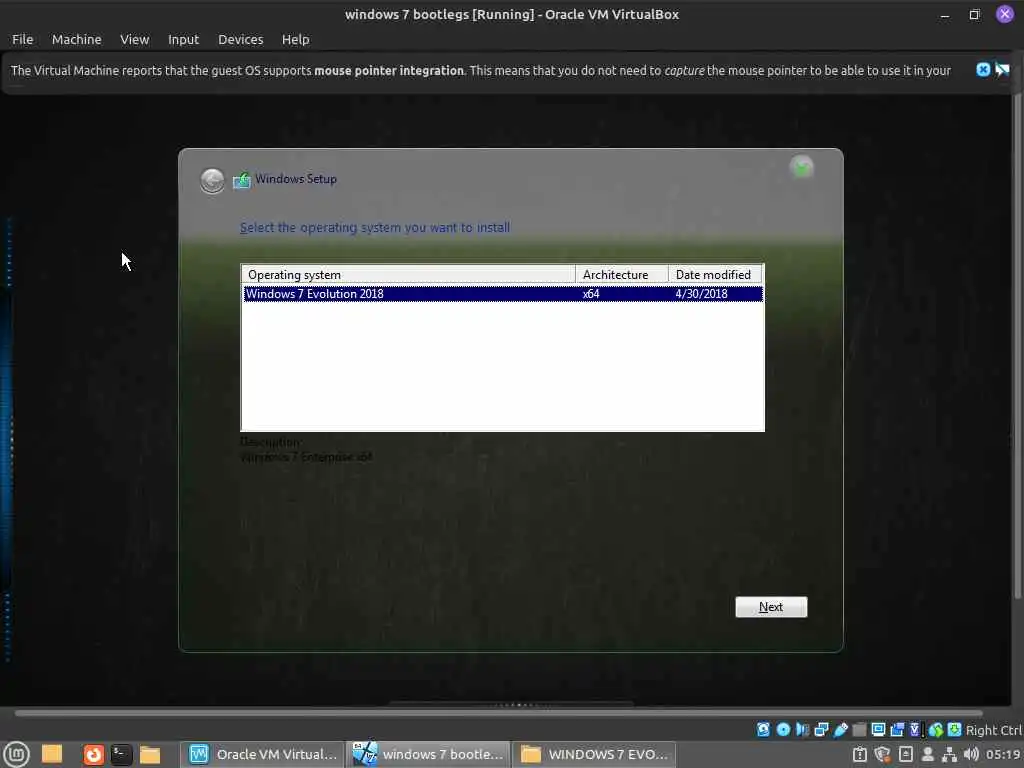Click the clock showing 05:19
1024x768 pixels.
1004,754
